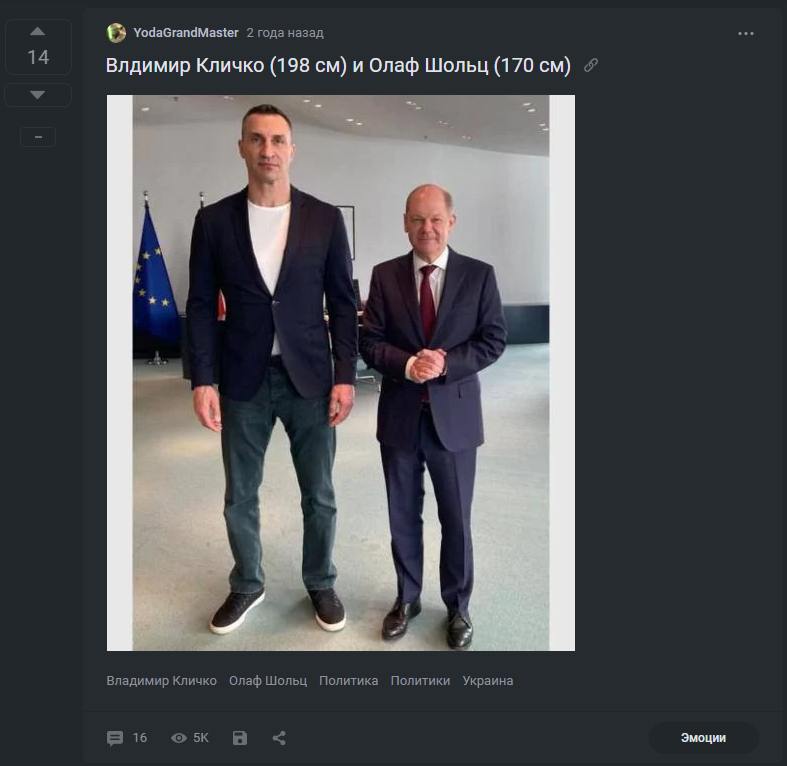Click the Политики tag
This screenshot has width=787, height=766.
coord(420,681)
